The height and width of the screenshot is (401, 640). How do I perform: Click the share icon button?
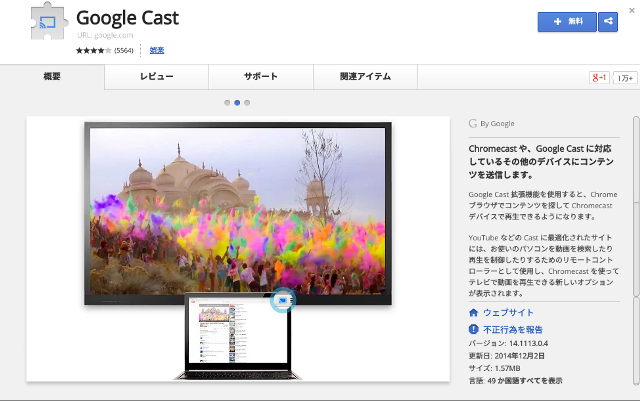pyautogui.click(x=607, y=22)
